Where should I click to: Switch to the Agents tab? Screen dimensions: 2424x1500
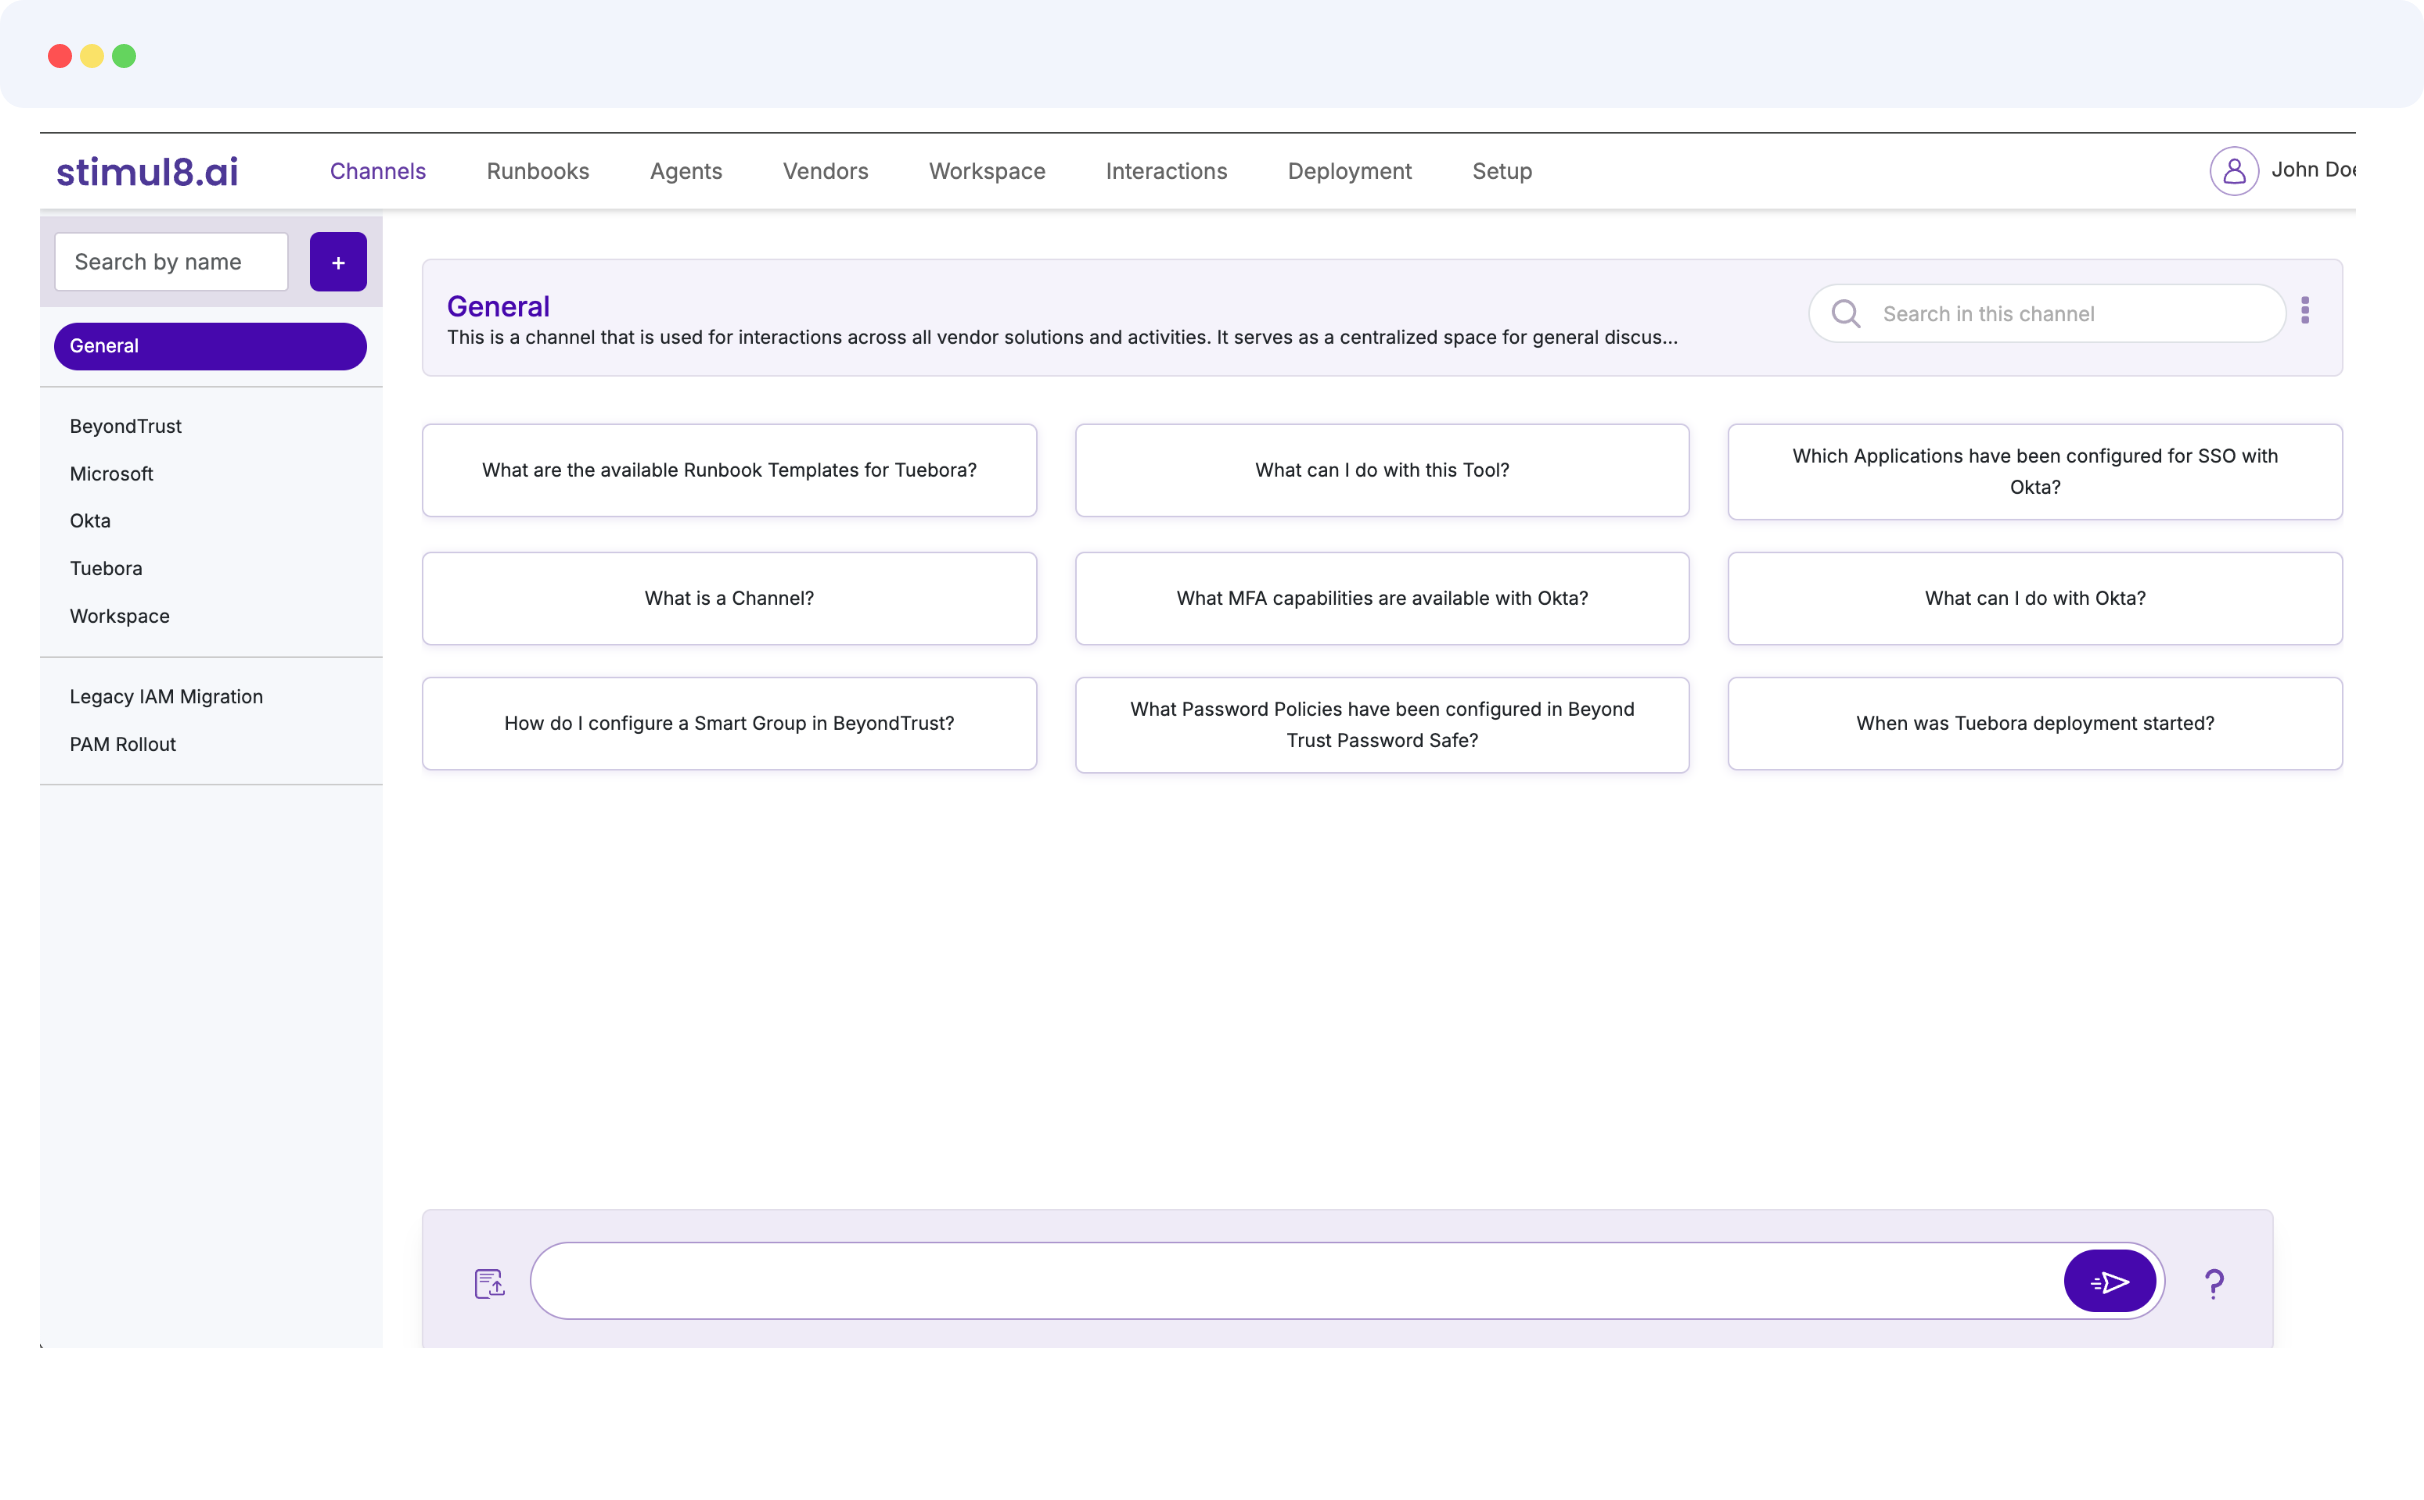(x=685, y=171)
